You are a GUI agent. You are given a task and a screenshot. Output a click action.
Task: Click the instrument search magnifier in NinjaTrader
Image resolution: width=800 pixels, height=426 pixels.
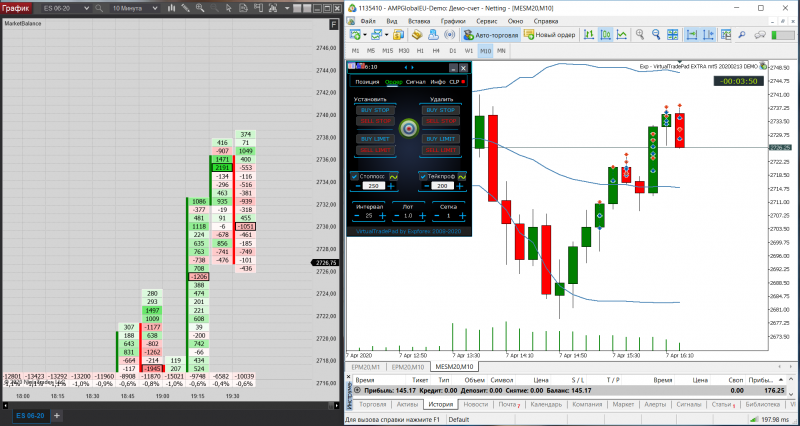99,8
